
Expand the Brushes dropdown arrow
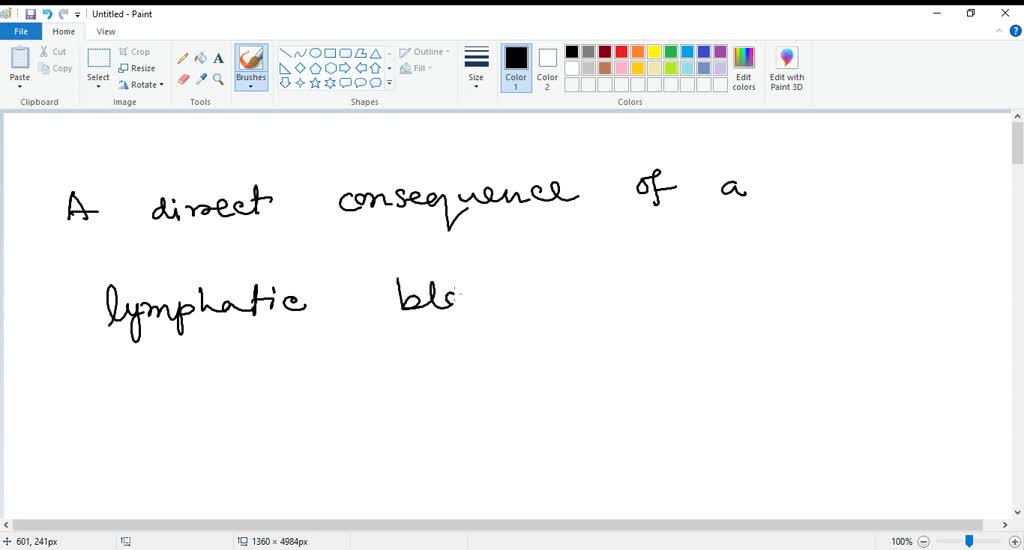251,86
